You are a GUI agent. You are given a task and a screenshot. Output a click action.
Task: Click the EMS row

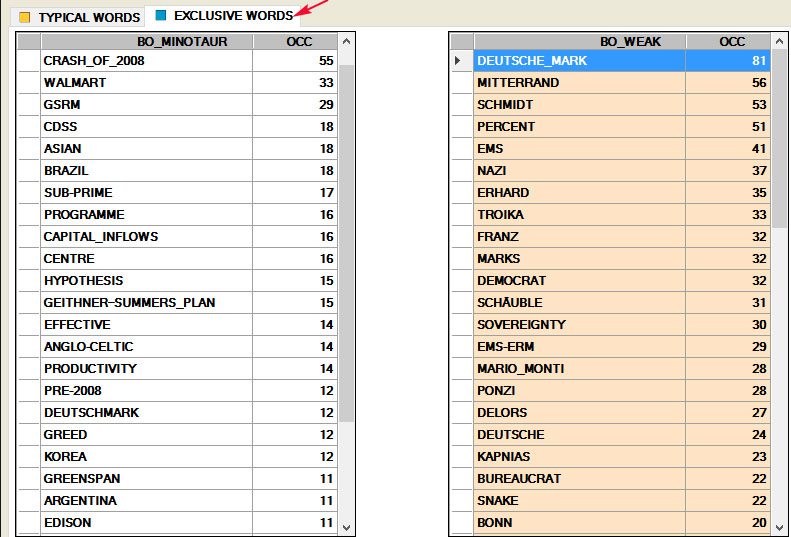tap(611, 148)
